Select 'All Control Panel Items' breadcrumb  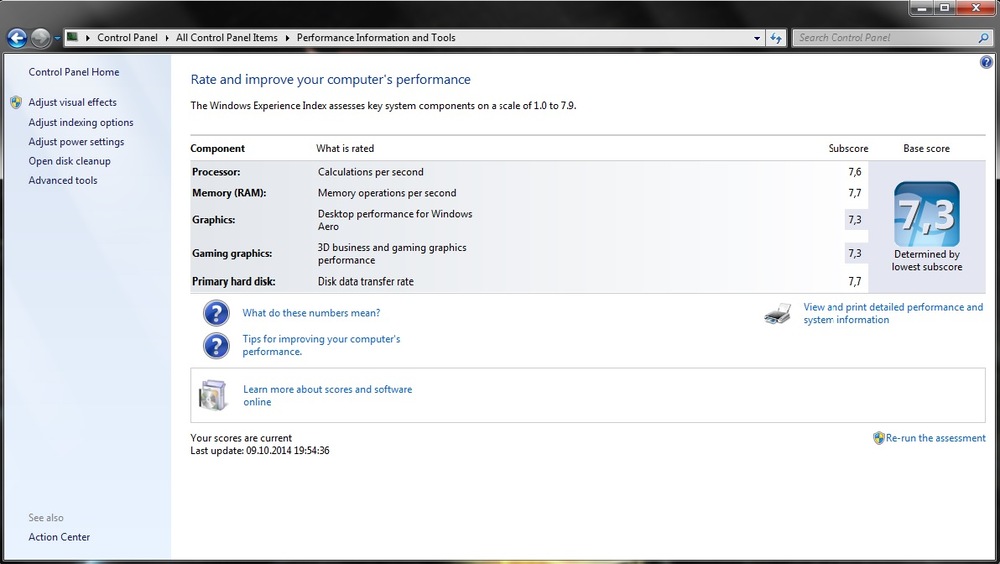[226, 38]
